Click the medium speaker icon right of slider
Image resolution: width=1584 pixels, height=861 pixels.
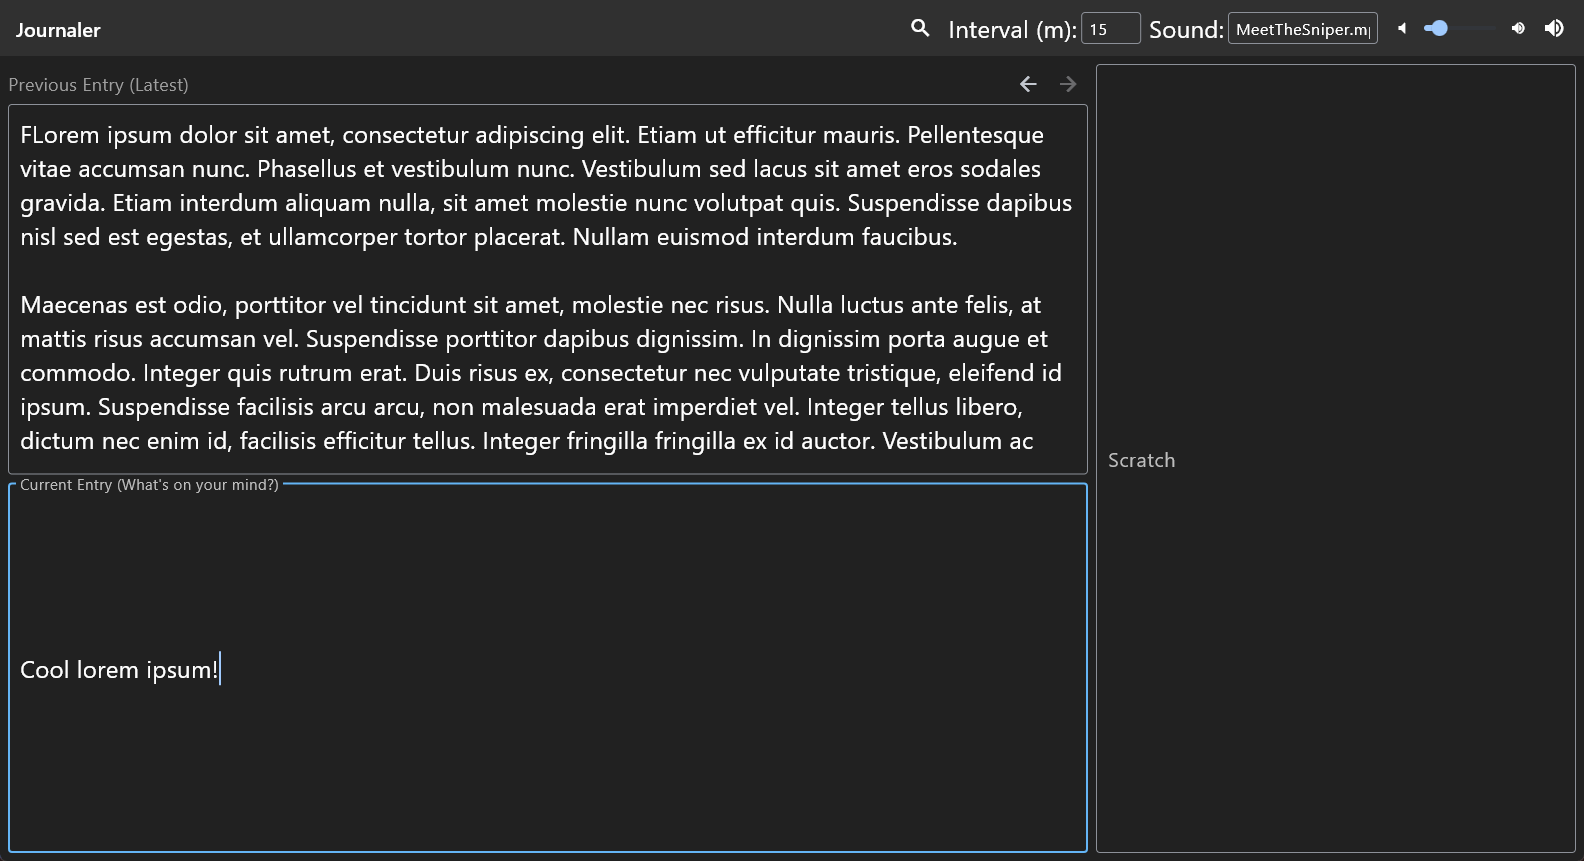coord(1518,28)
